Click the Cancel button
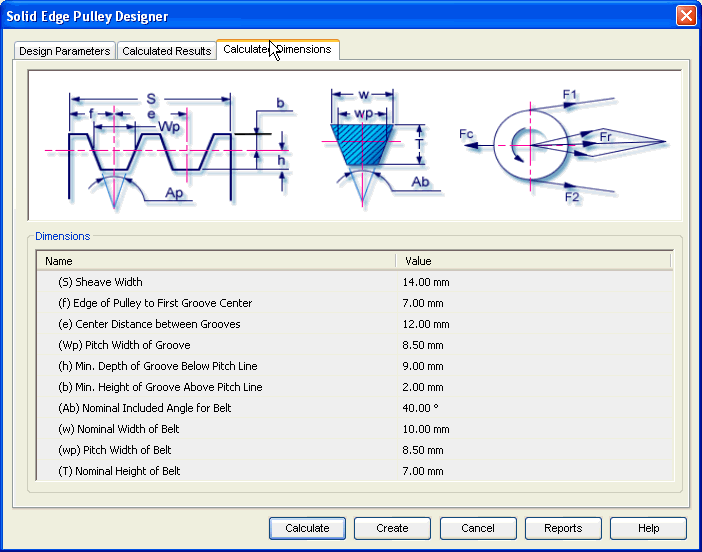Screen dimensions: 702x552 point(478,528)
